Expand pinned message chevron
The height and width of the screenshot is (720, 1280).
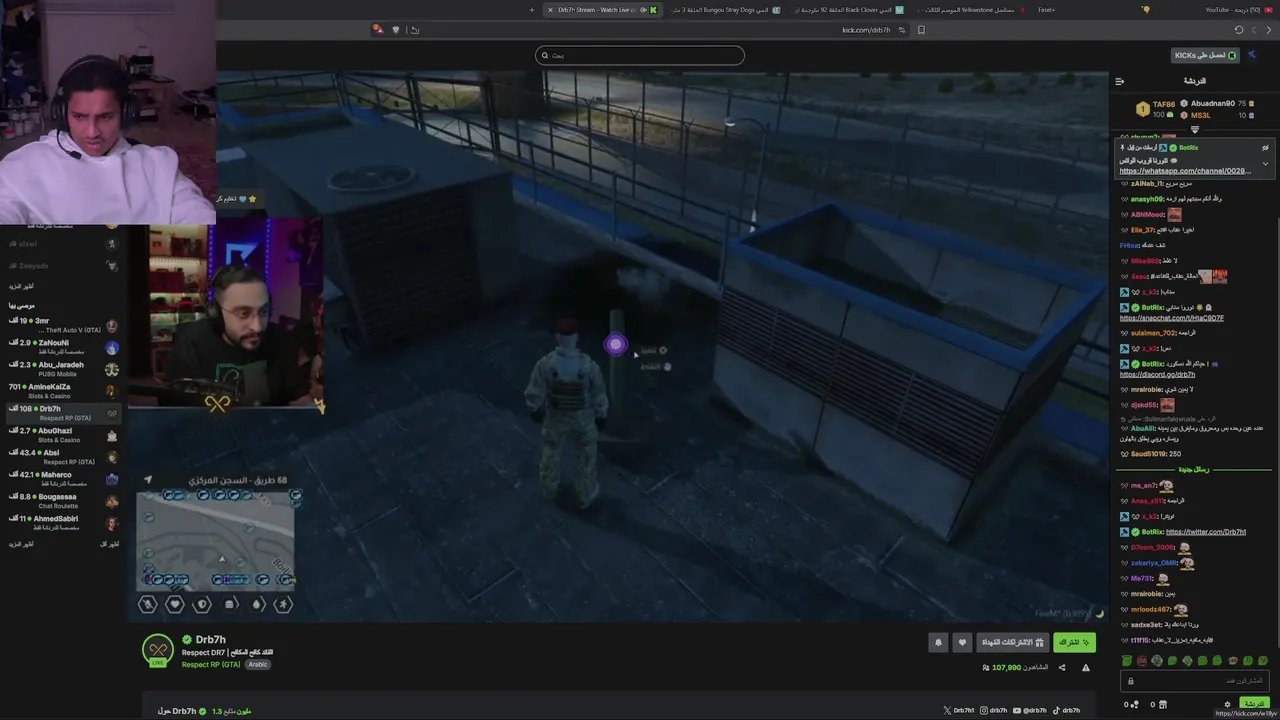(1265, 163)
